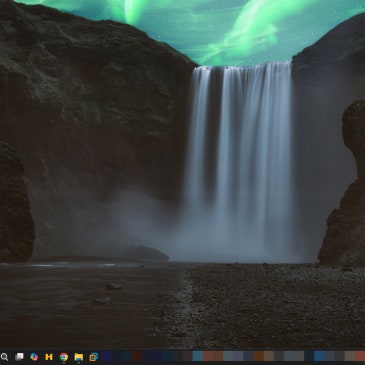Select the dark navy taskbar block

pos(106,356)
